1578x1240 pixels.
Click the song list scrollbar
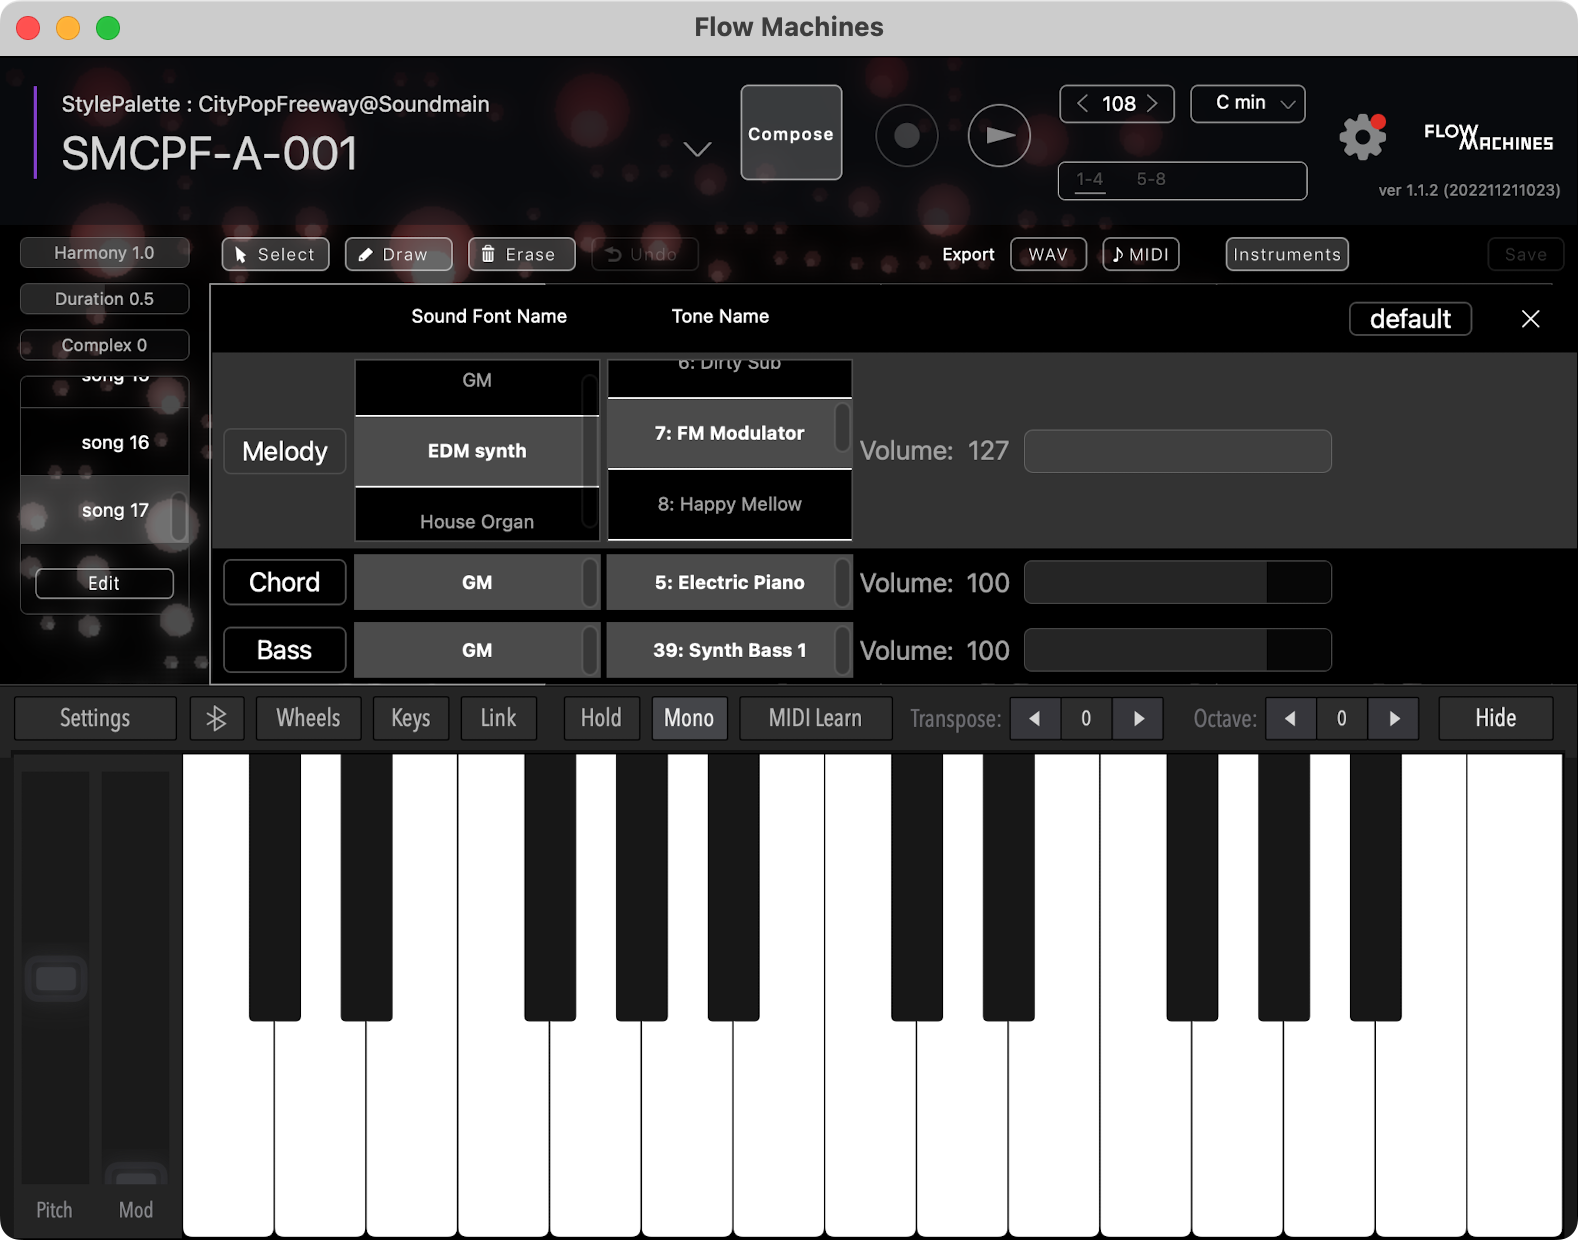[x=179, y=516]
